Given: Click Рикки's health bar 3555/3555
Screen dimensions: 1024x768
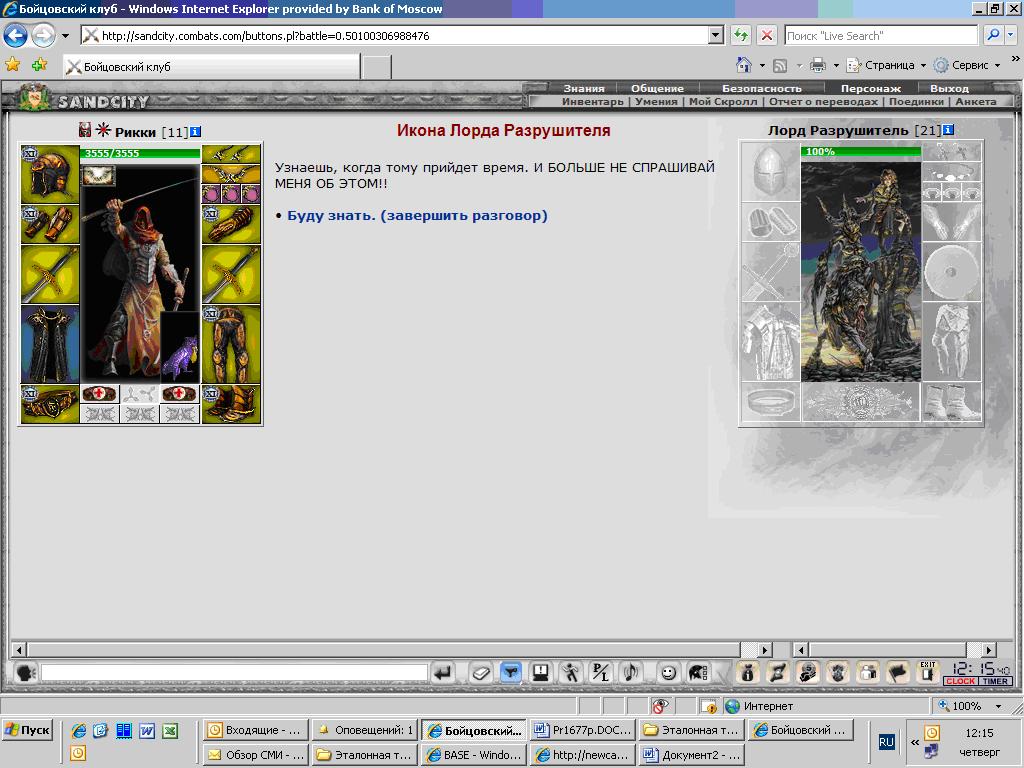Looking at the screenshot, I should tap(140, 153).
